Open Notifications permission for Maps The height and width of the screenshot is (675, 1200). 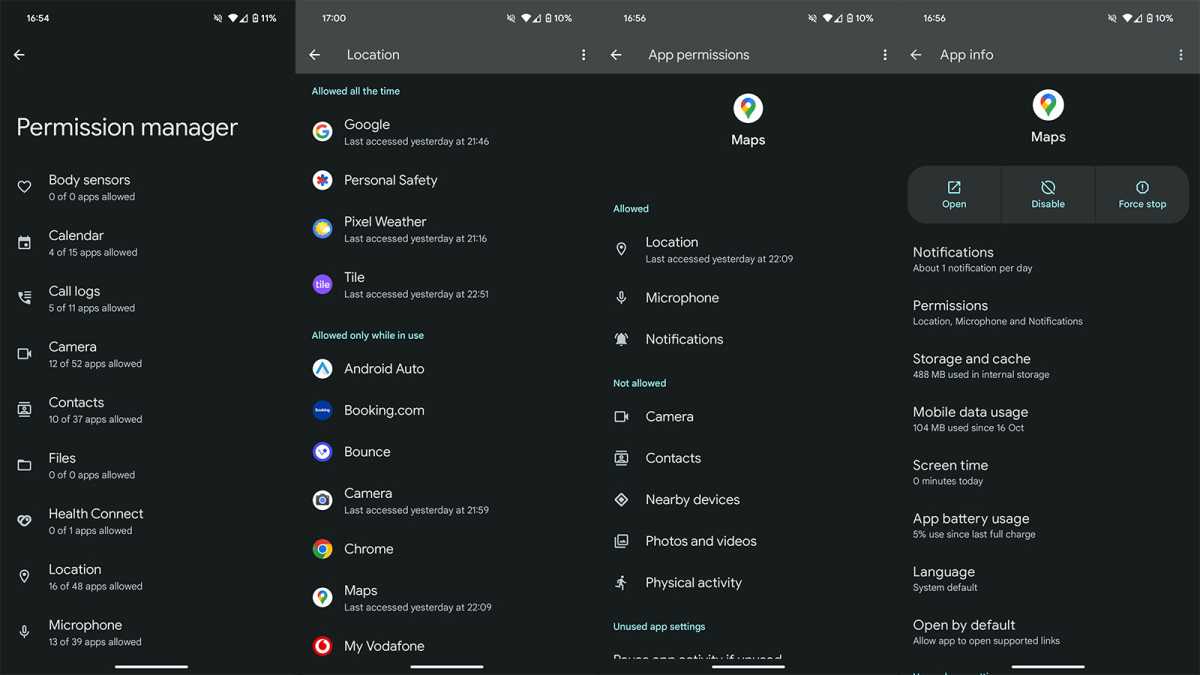(x=748, y=339)
